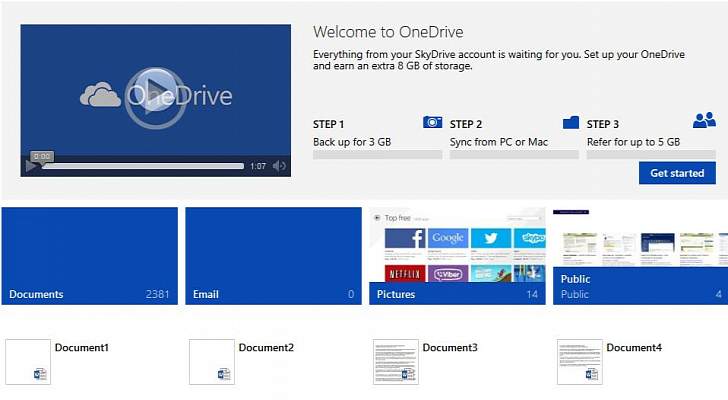Open Document3 Word file thumbnail
Image resolution: width=728 pixels, height=400 pixels.
pos(396,362)
